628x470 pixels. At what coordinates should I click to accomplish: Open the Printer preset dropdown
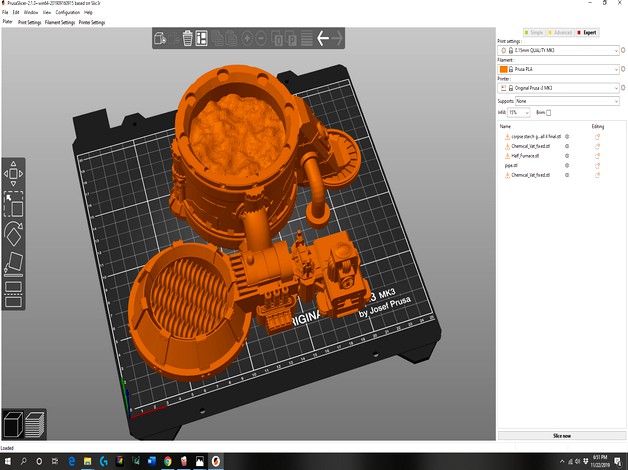558,88
